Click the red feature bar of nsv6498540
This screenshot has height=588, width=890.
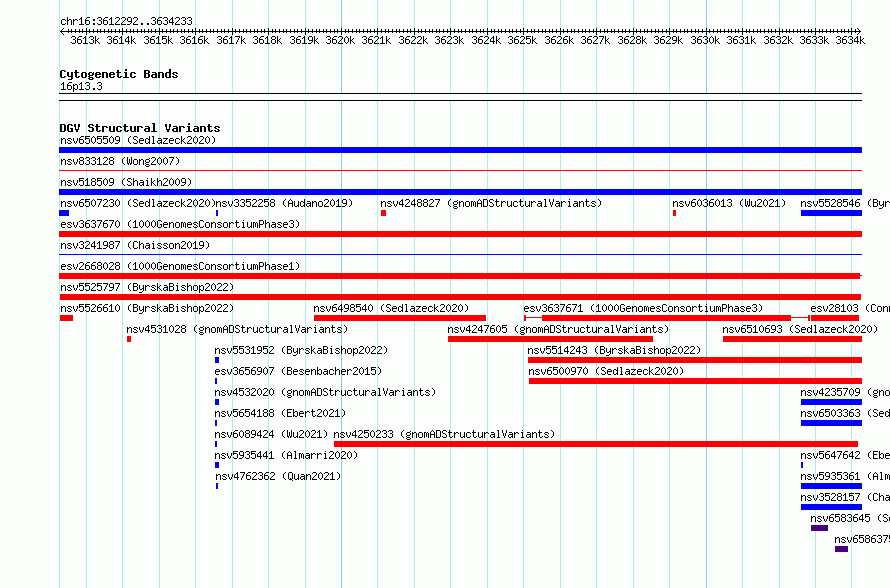tap(400, 318)
